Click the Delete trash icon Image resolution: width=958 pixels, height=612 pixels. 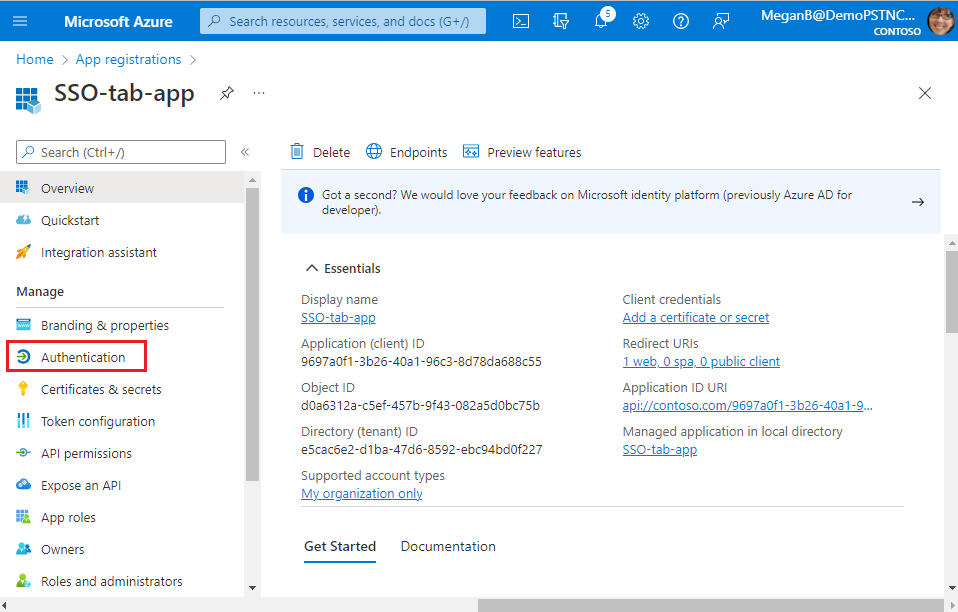tap(297, 151)
